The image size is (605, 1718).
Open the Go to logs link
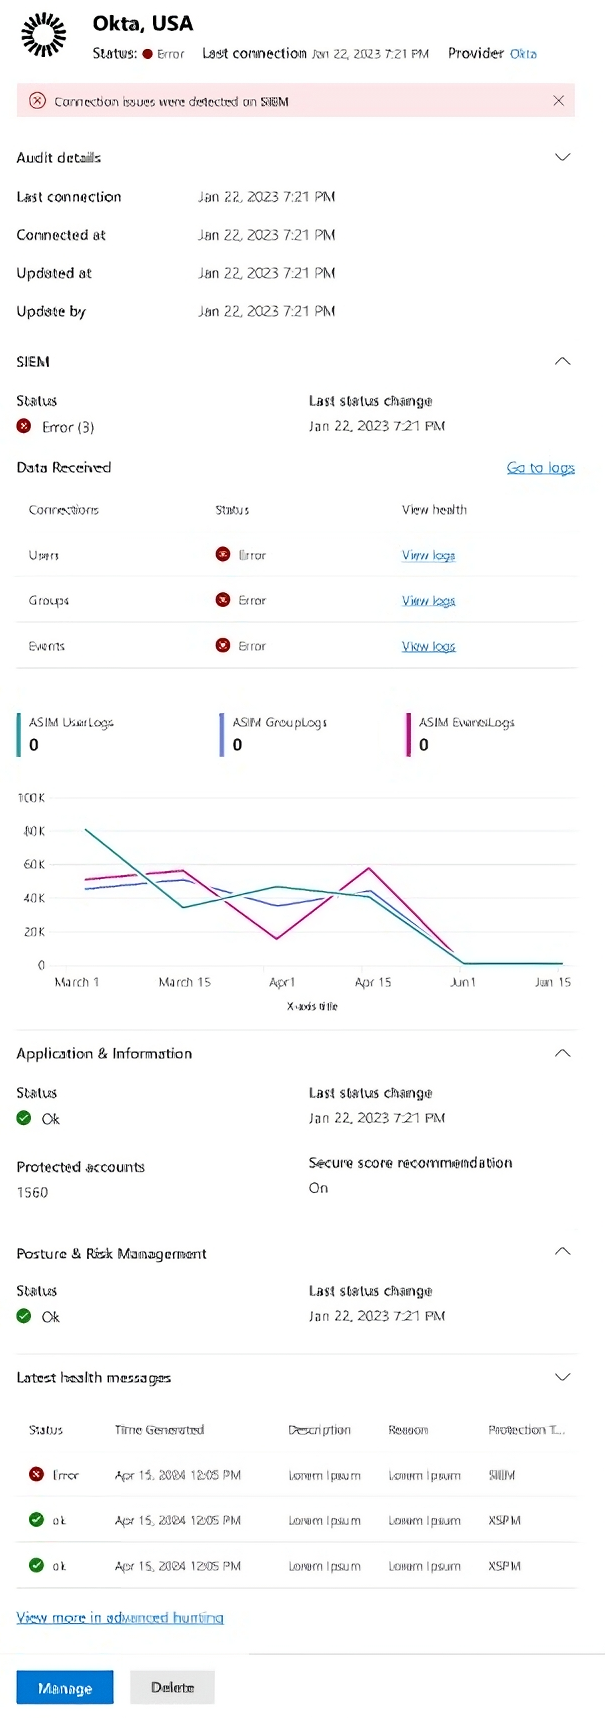pos(540,467)
